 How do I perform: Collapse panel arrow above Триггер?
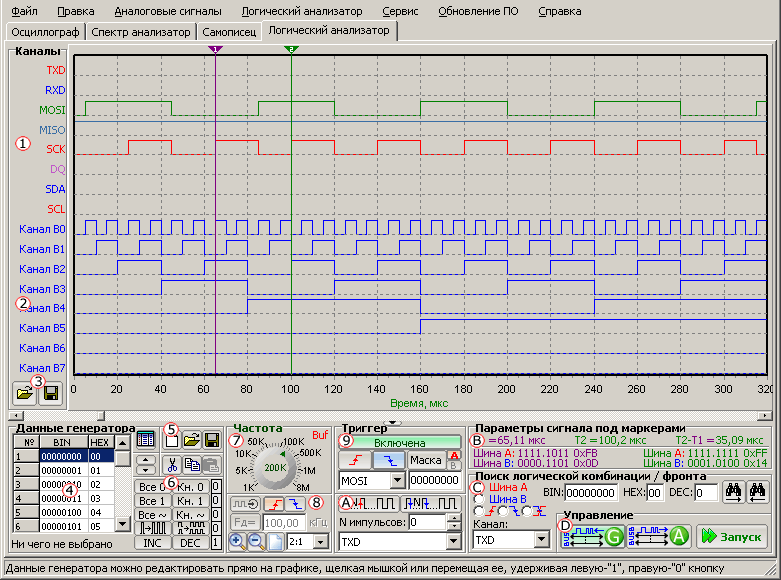[393, 423]
